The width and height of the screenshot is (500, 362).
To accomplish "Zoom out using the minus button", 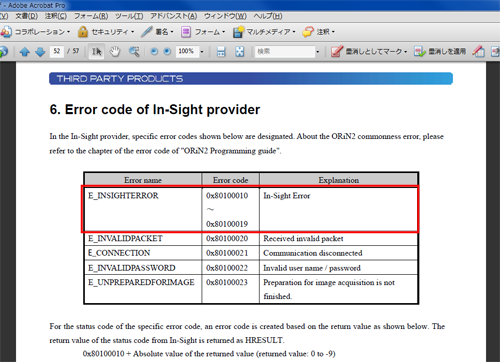I will 154,51.
